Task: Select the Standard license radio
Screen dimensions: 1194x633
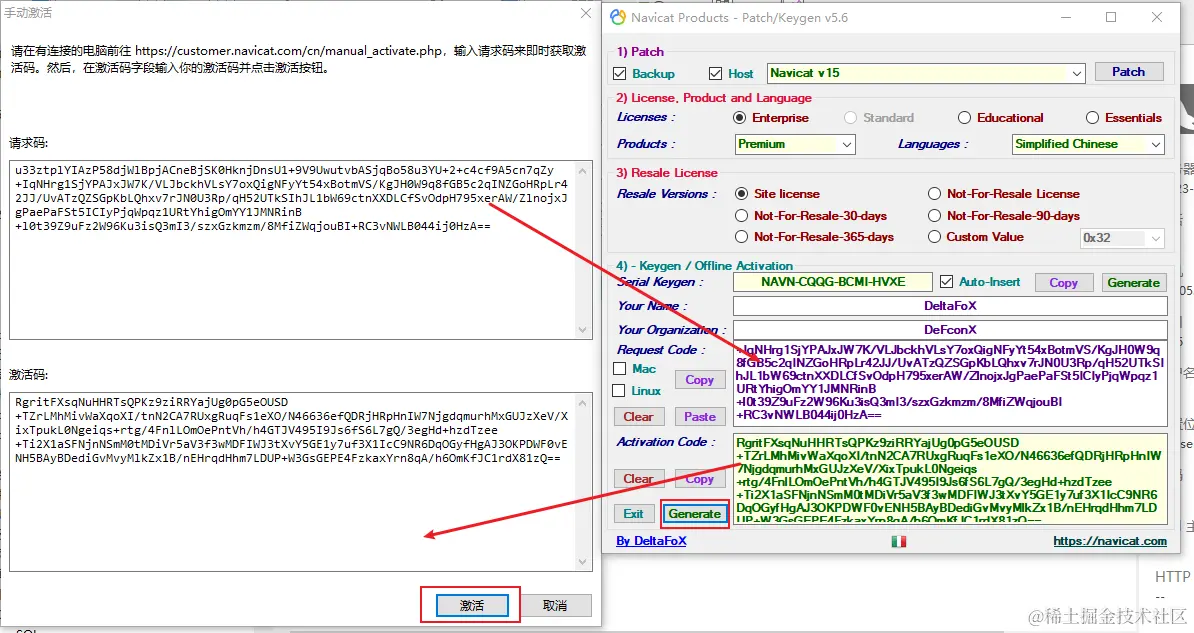Action: 851,117
